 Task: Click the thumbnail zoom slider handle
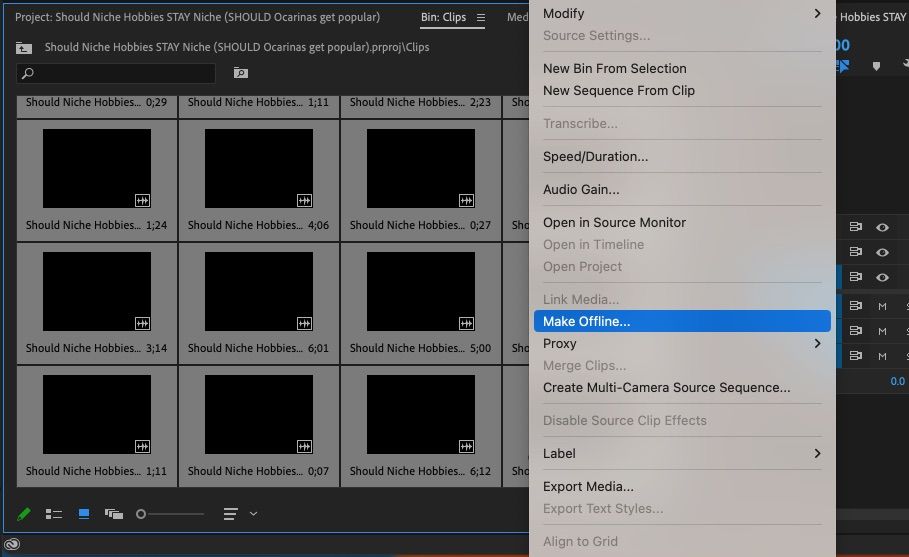(x=140, y=514)
